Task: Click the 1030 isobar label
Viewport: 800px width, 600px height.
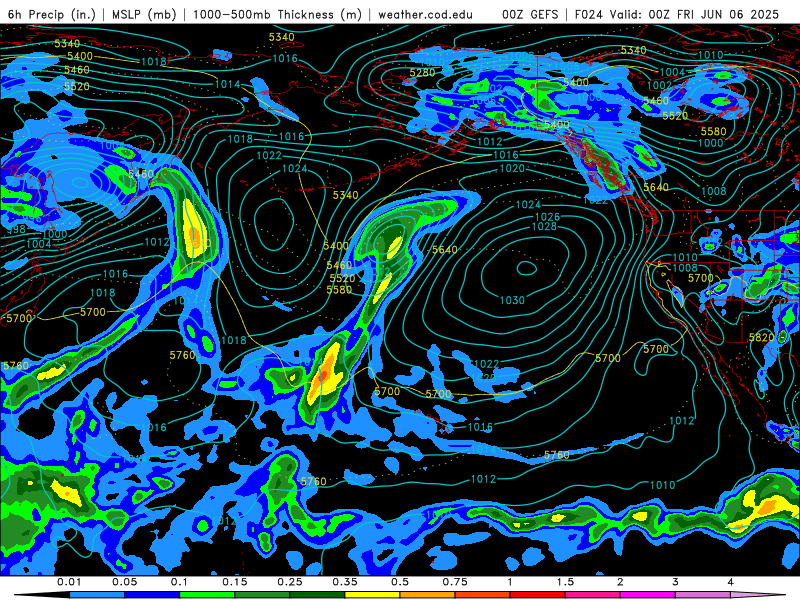Action: 512,301
